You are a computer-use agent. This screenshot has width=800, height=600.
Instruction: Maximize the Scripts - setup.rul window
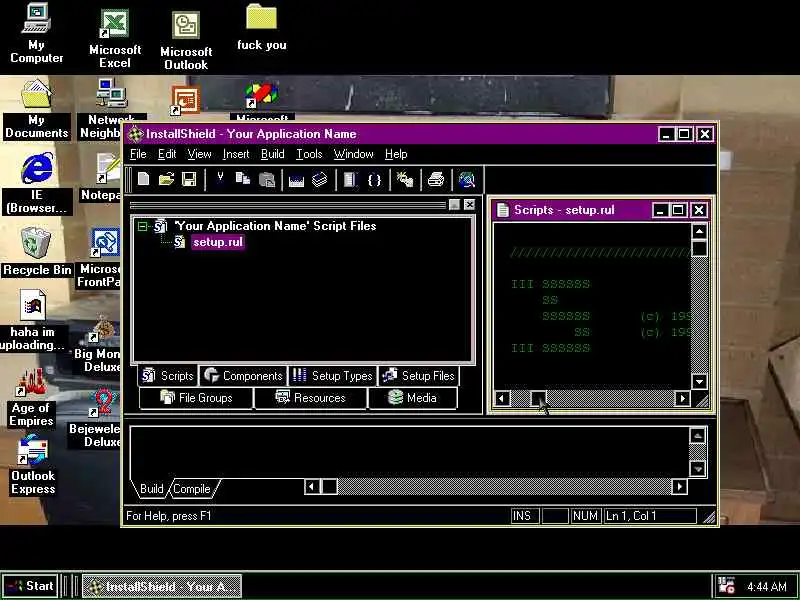point(678,210)
